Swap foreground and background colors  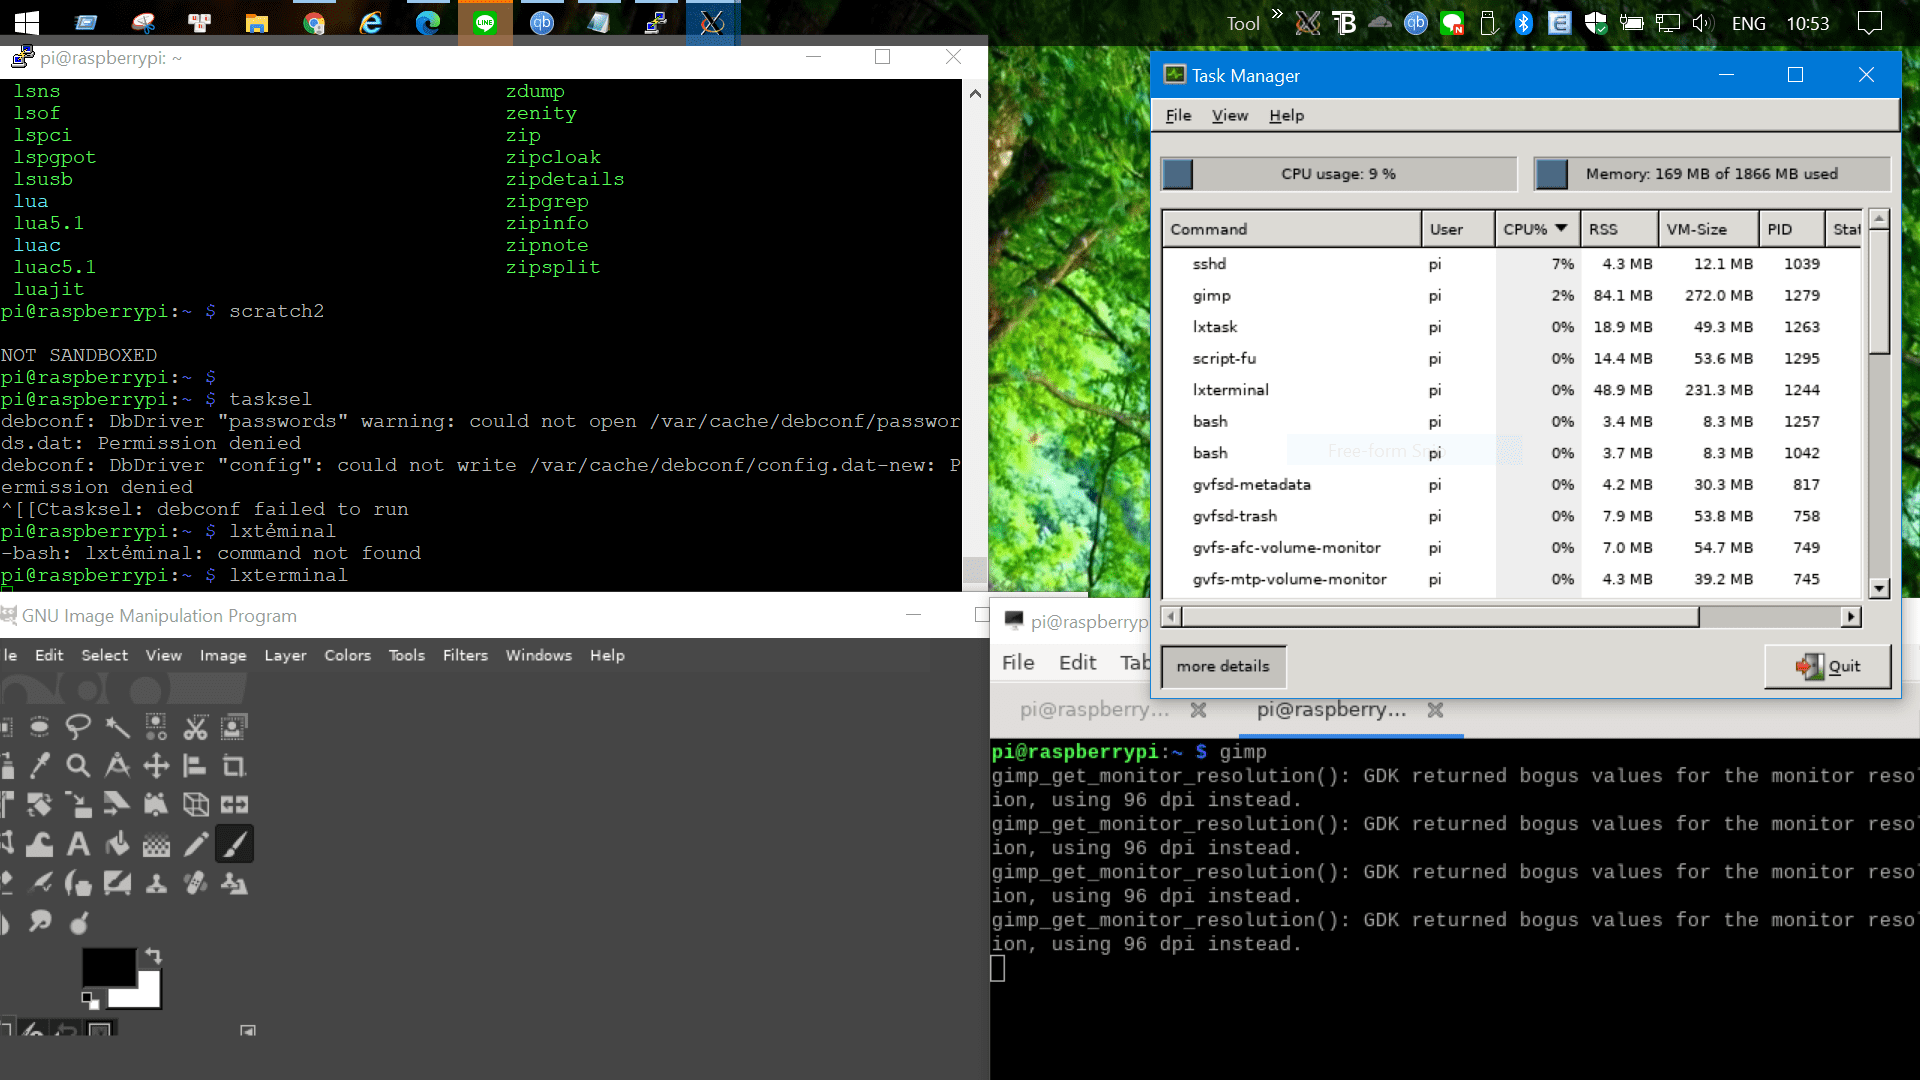(153, 956)
